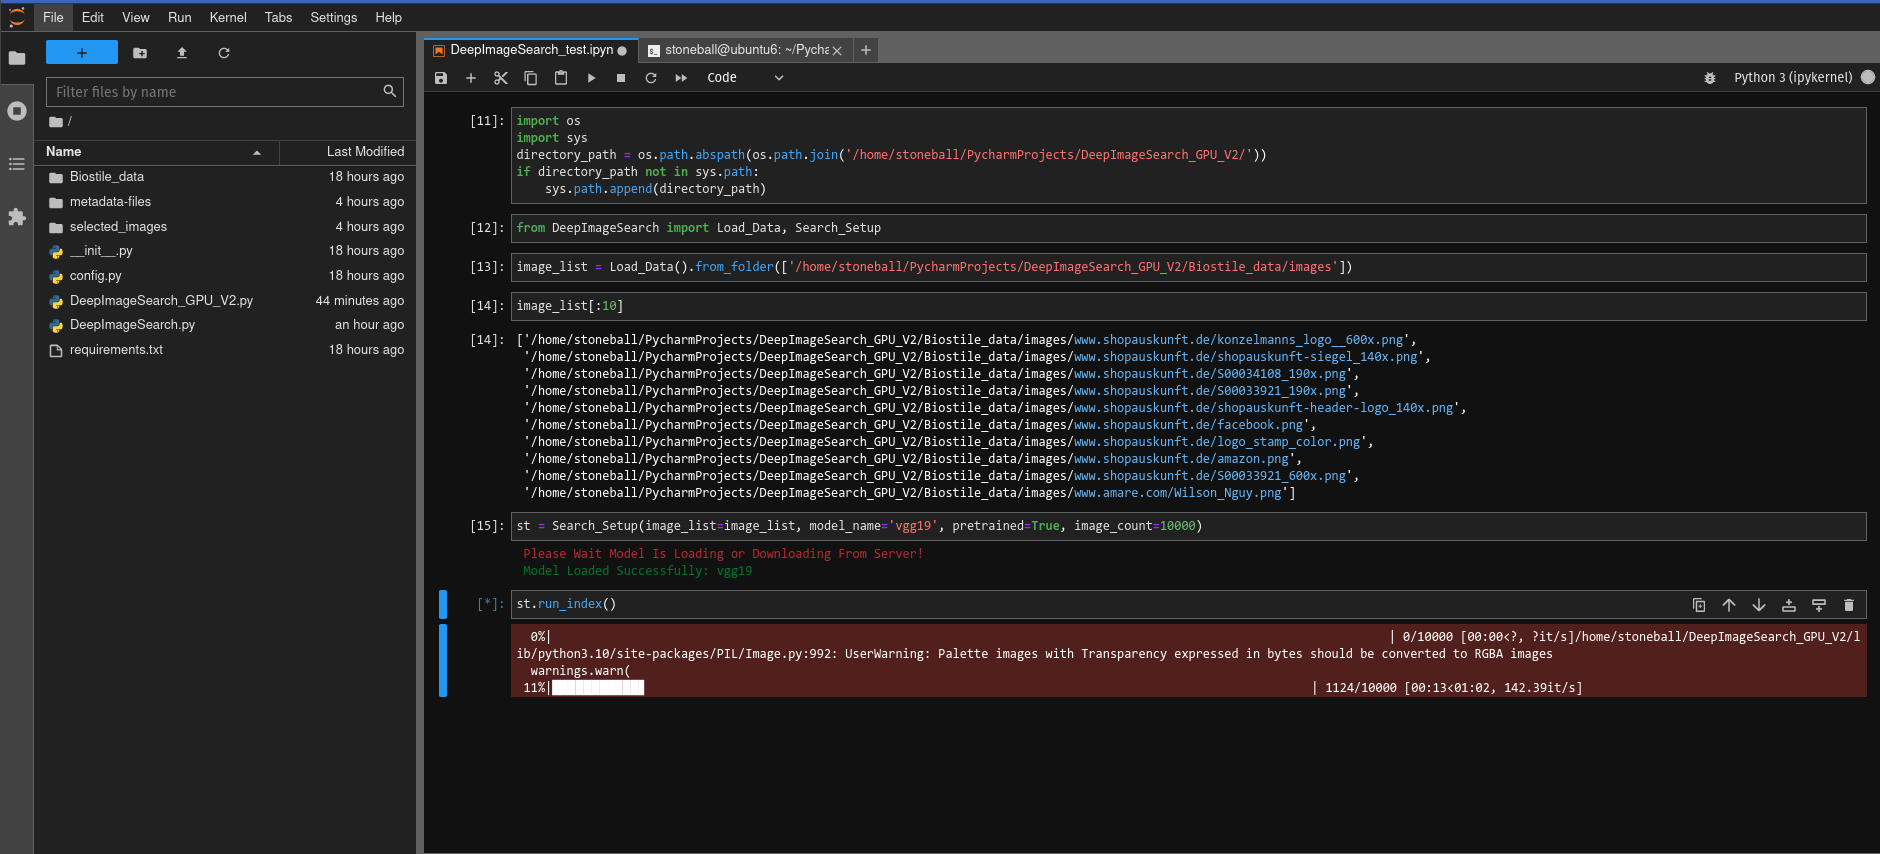The width and height of the screenshot is (1880, 854).
Task: Copy the selected cell
Action: click(x=531, y=78)
